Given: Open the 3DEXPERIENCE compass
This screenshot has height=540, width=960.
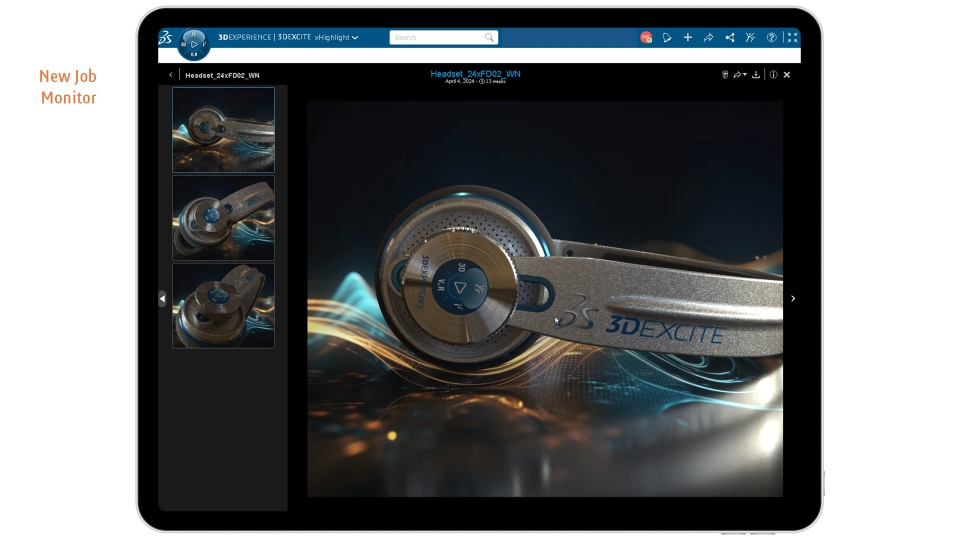Looking at the screenshot, I should point(193,44).
